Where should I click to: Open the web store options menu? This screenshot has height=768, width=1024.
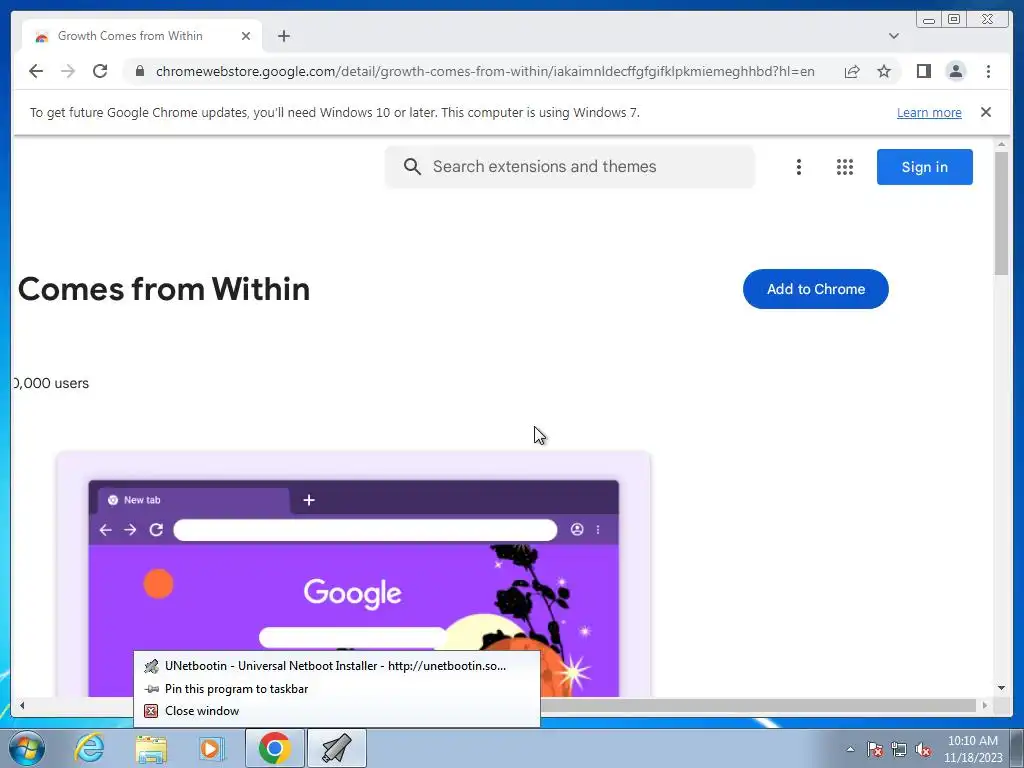(798, 167)
